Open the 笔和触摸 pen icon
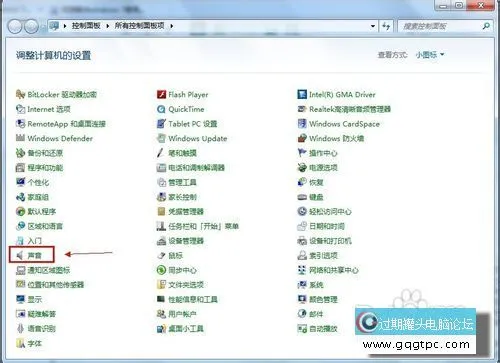Viewport: 500px width, 363px height. [161, 153]
